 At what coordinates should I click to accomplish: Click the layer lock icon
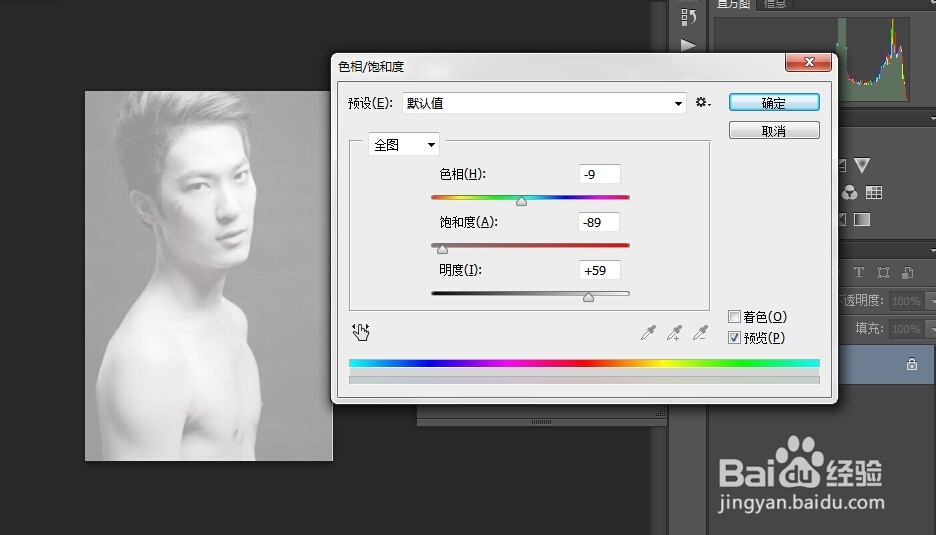click(912, 364)
